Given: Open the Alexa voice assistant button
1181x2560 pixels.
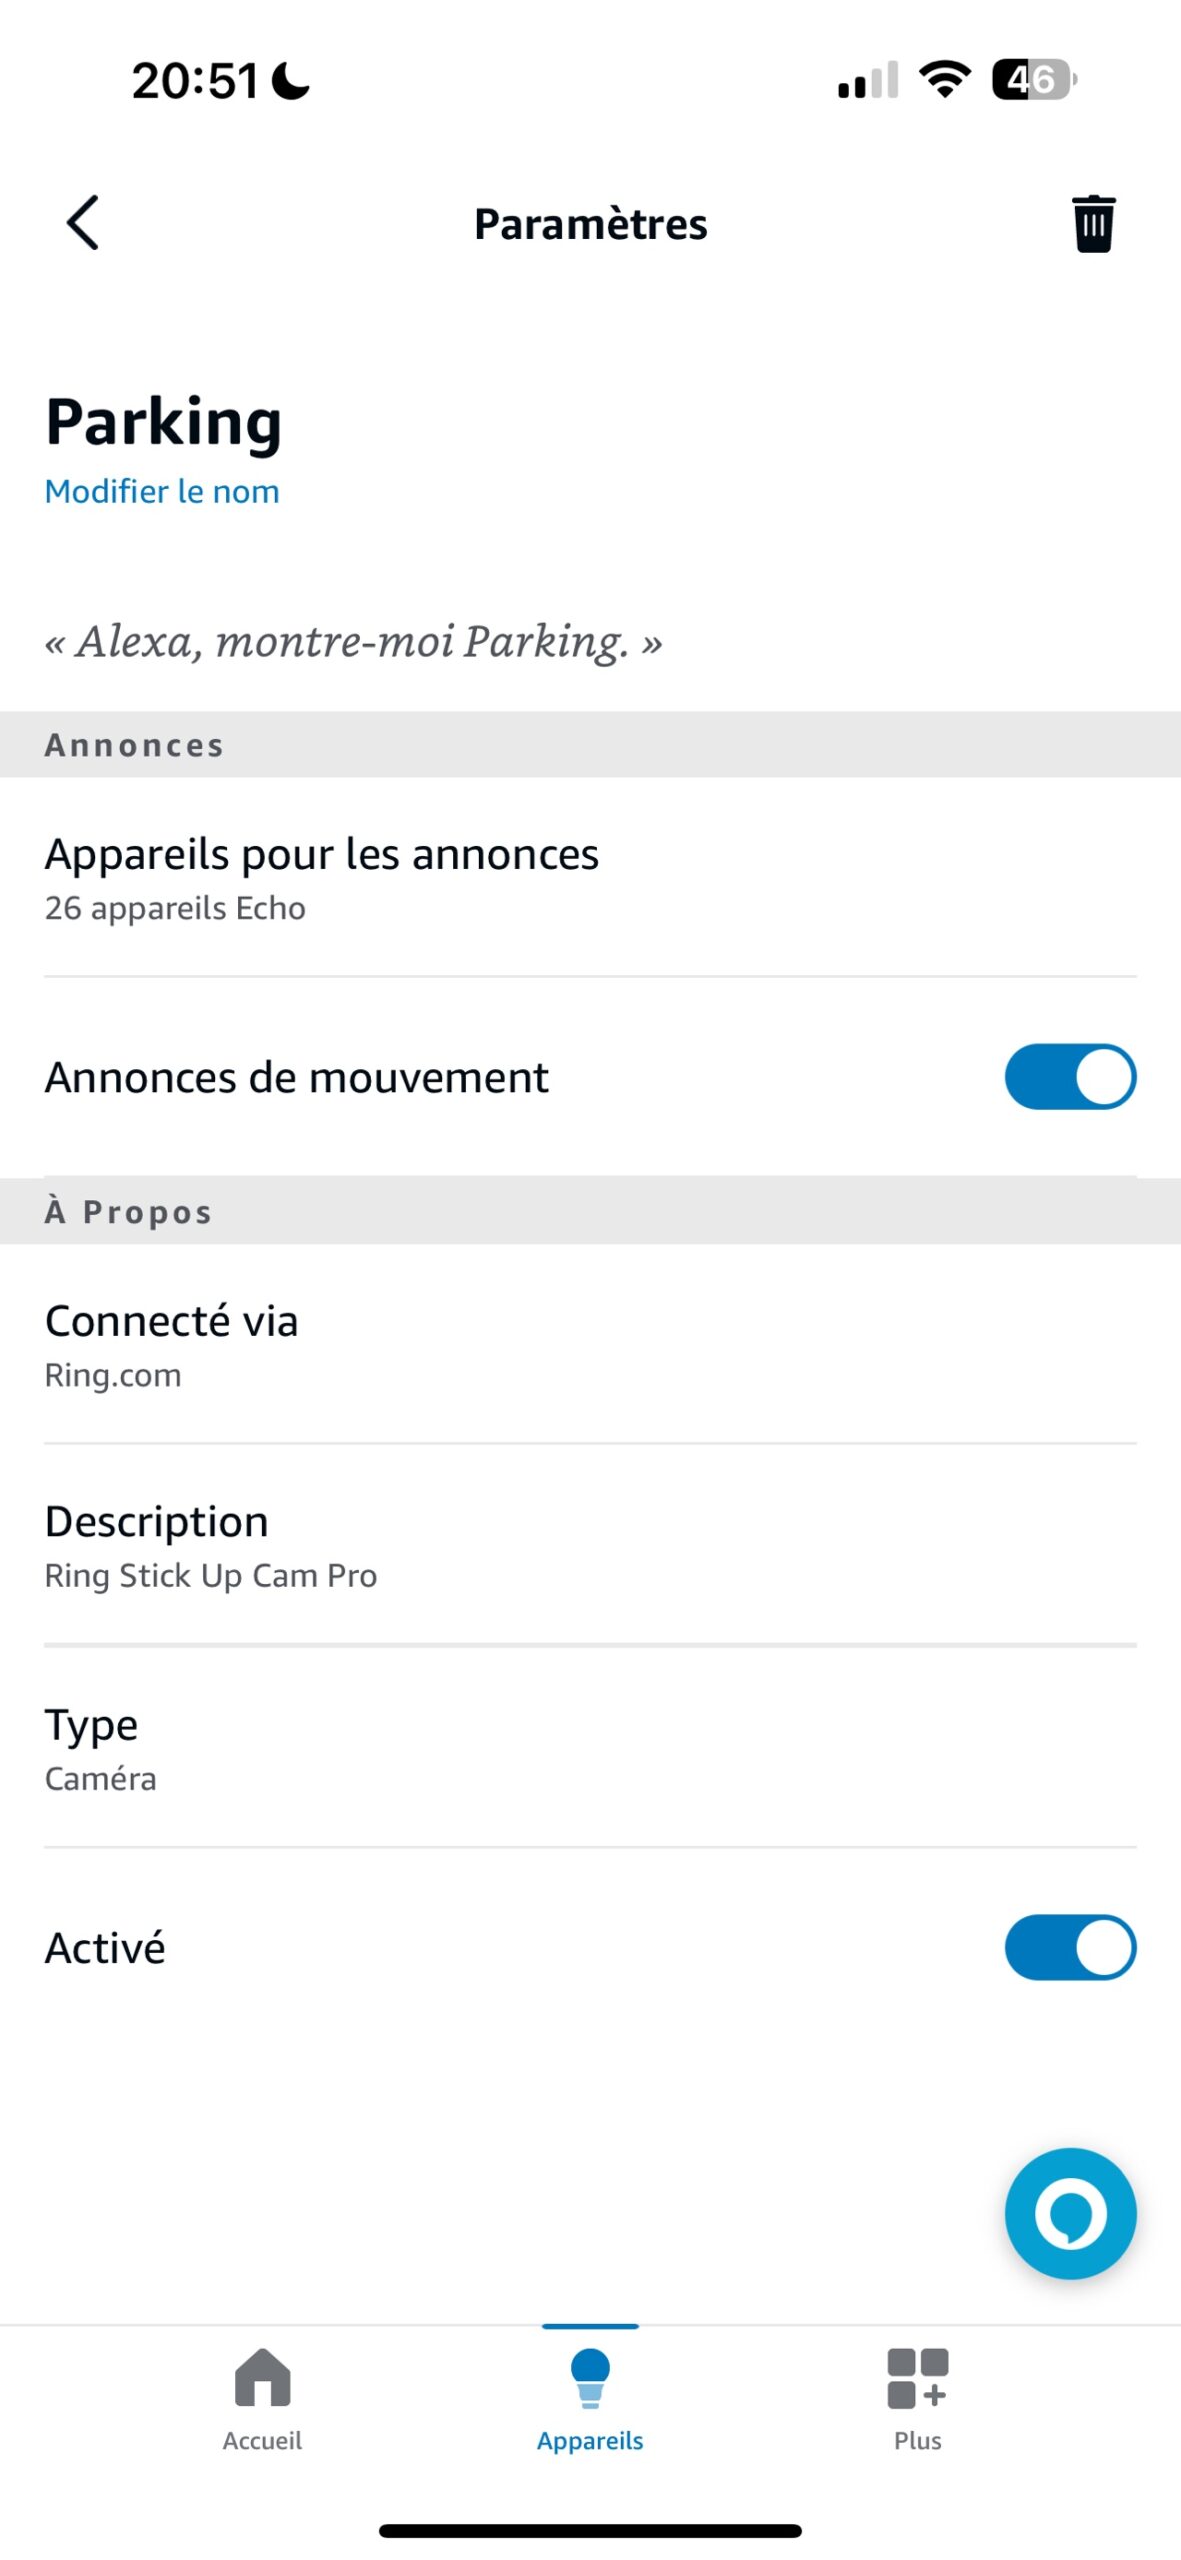Looking at the screenshot, I should tap(1069, 2213).
